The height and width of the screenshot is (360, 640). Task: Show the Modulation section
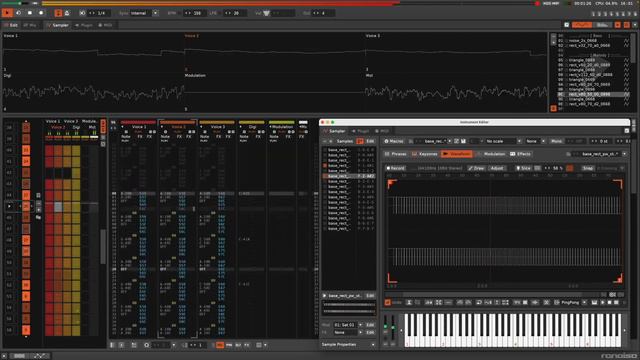[x=491, y=154]
